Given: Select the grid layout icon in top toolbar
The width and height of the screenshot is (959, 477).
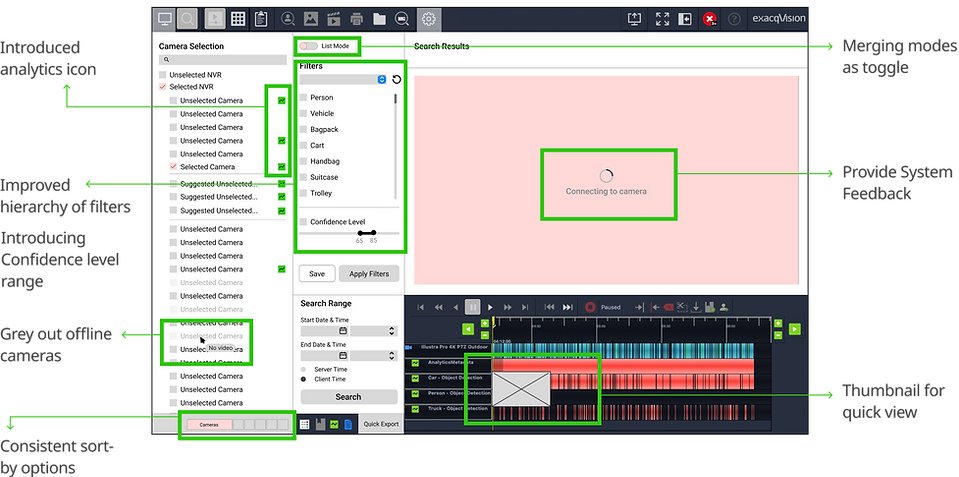Looking at the screenshot, I should coord(238,19).
